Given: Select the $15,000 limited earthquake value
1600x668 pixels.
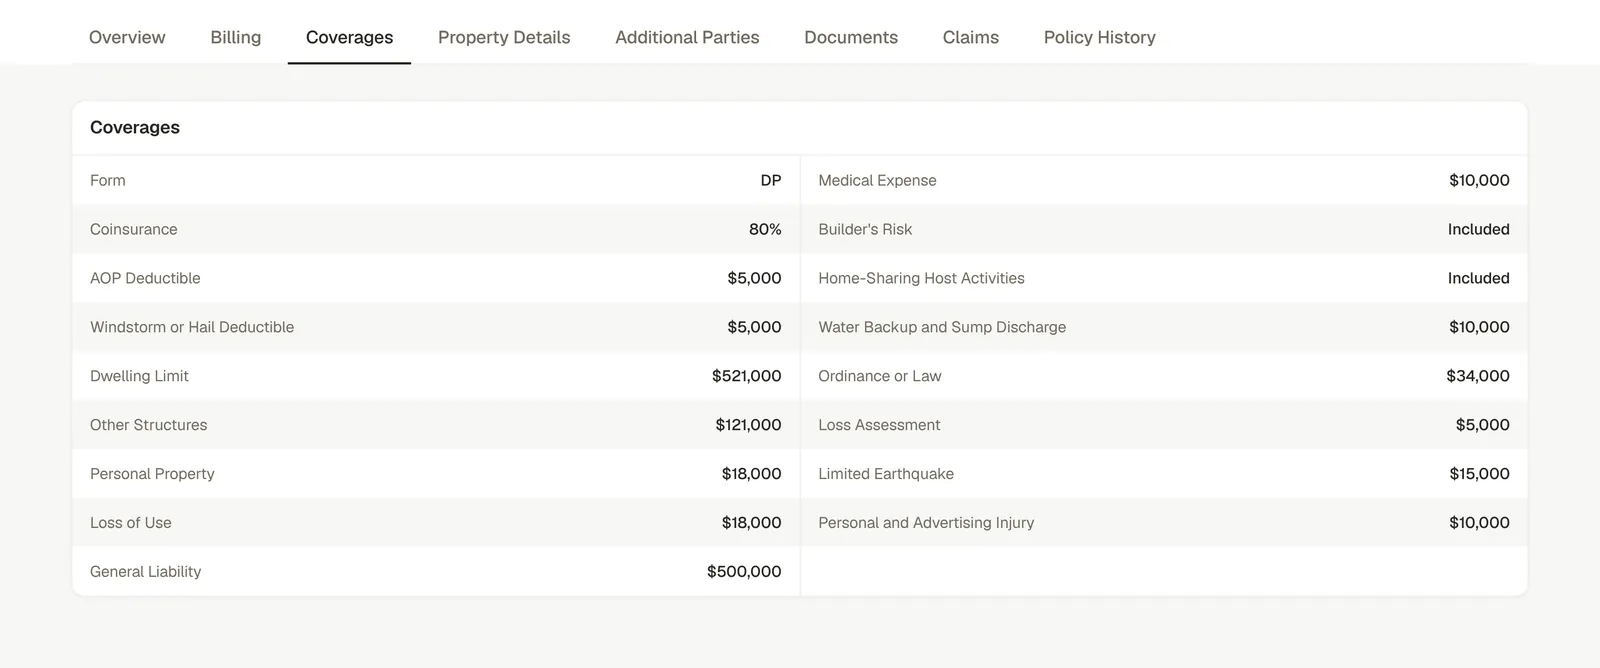Looking at the screenshot, I should pos(1479,474).
